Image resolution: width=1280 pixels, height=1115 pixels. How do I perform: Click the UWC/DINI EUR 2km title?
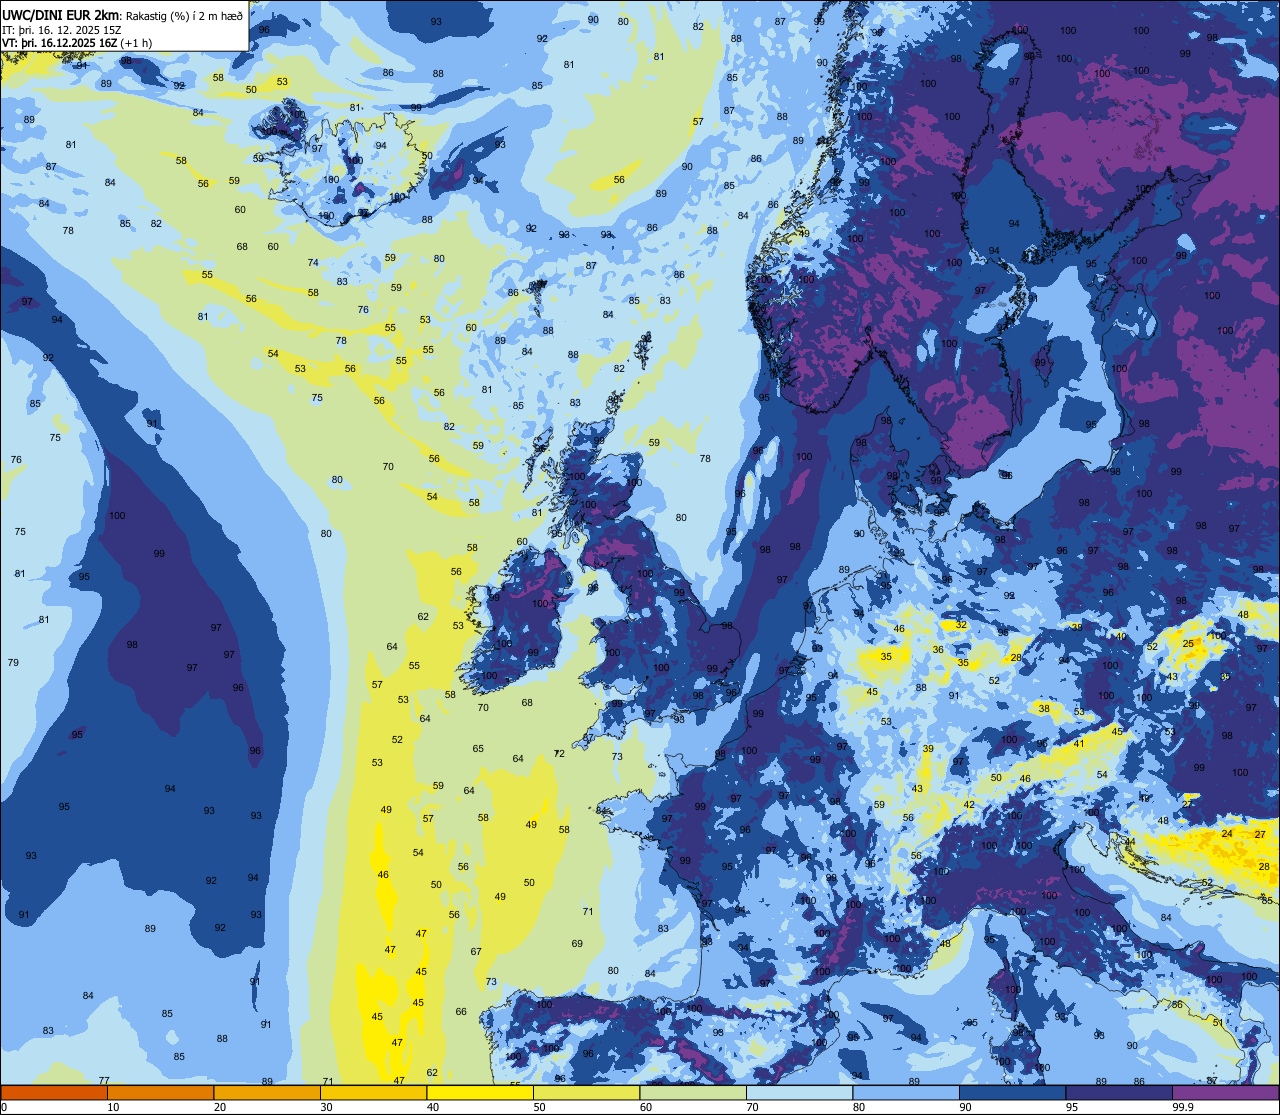pyautogui.click(x=61, y=14)
